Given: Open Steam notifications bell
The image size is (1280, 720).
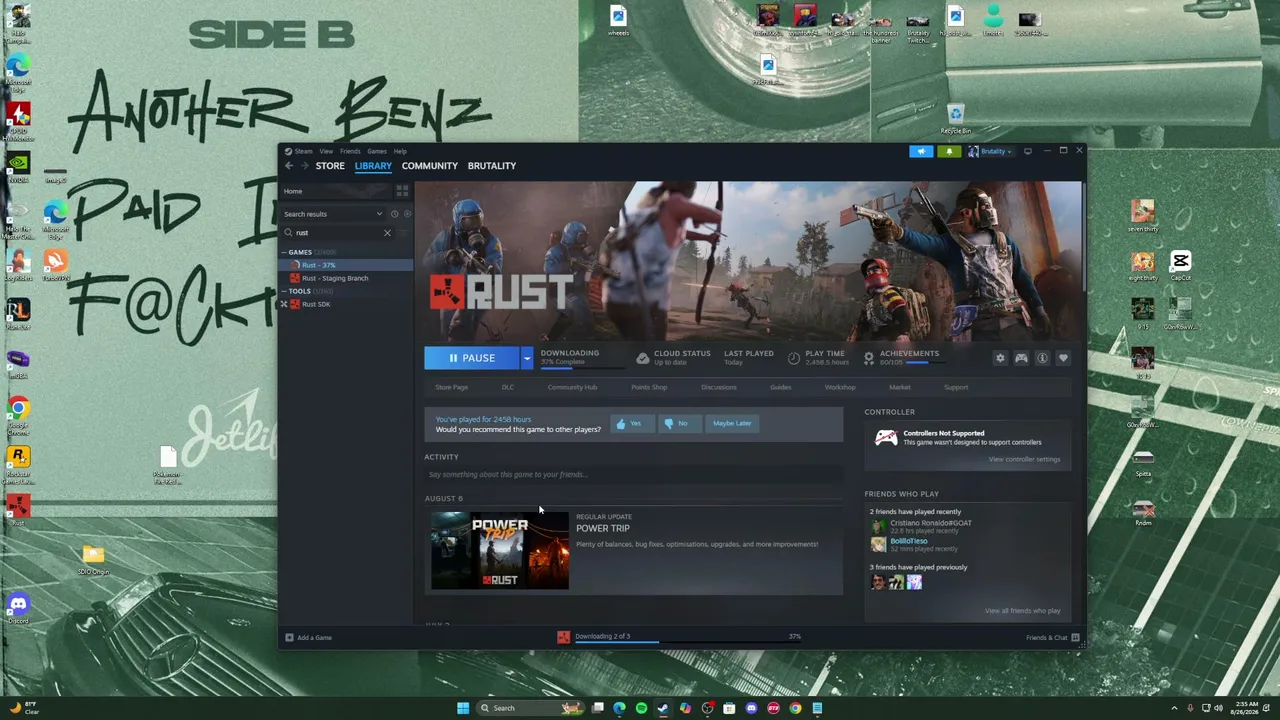Looking at the screenshot, I should pos(948,152).
